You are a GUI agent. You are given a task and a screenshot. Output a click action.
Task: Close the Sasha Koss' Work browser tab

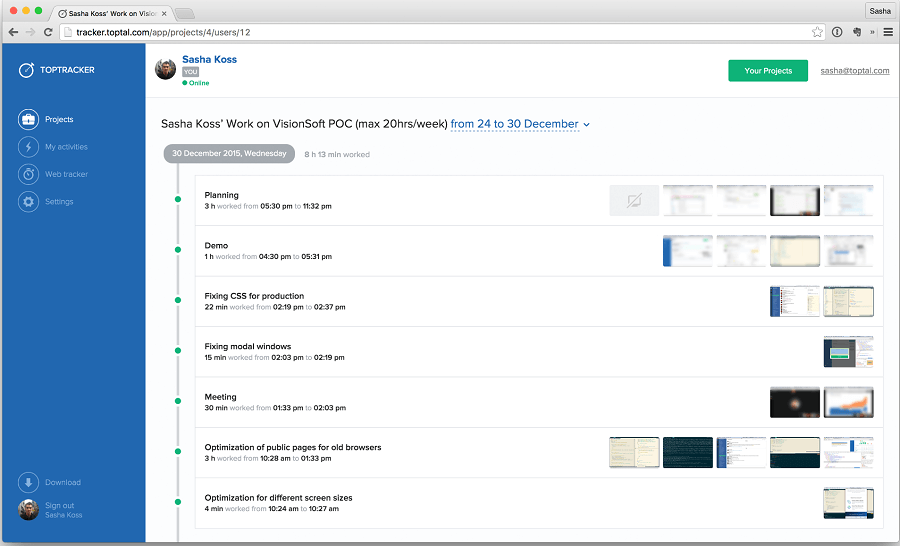point(164,13)
